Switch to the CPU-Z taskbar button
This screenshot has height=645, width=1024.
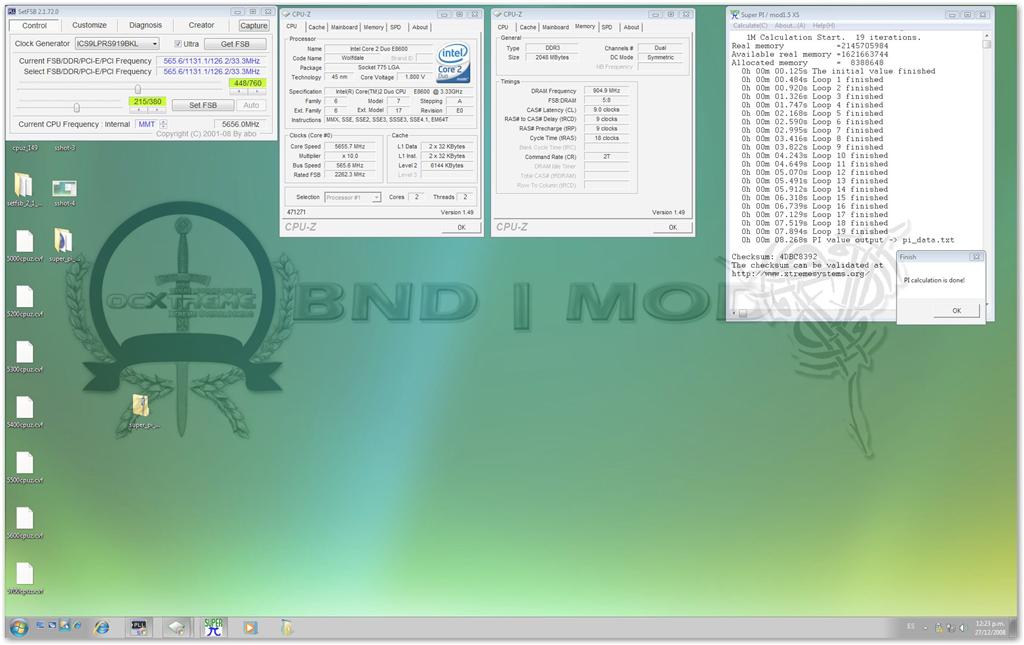tap(176, 628)
